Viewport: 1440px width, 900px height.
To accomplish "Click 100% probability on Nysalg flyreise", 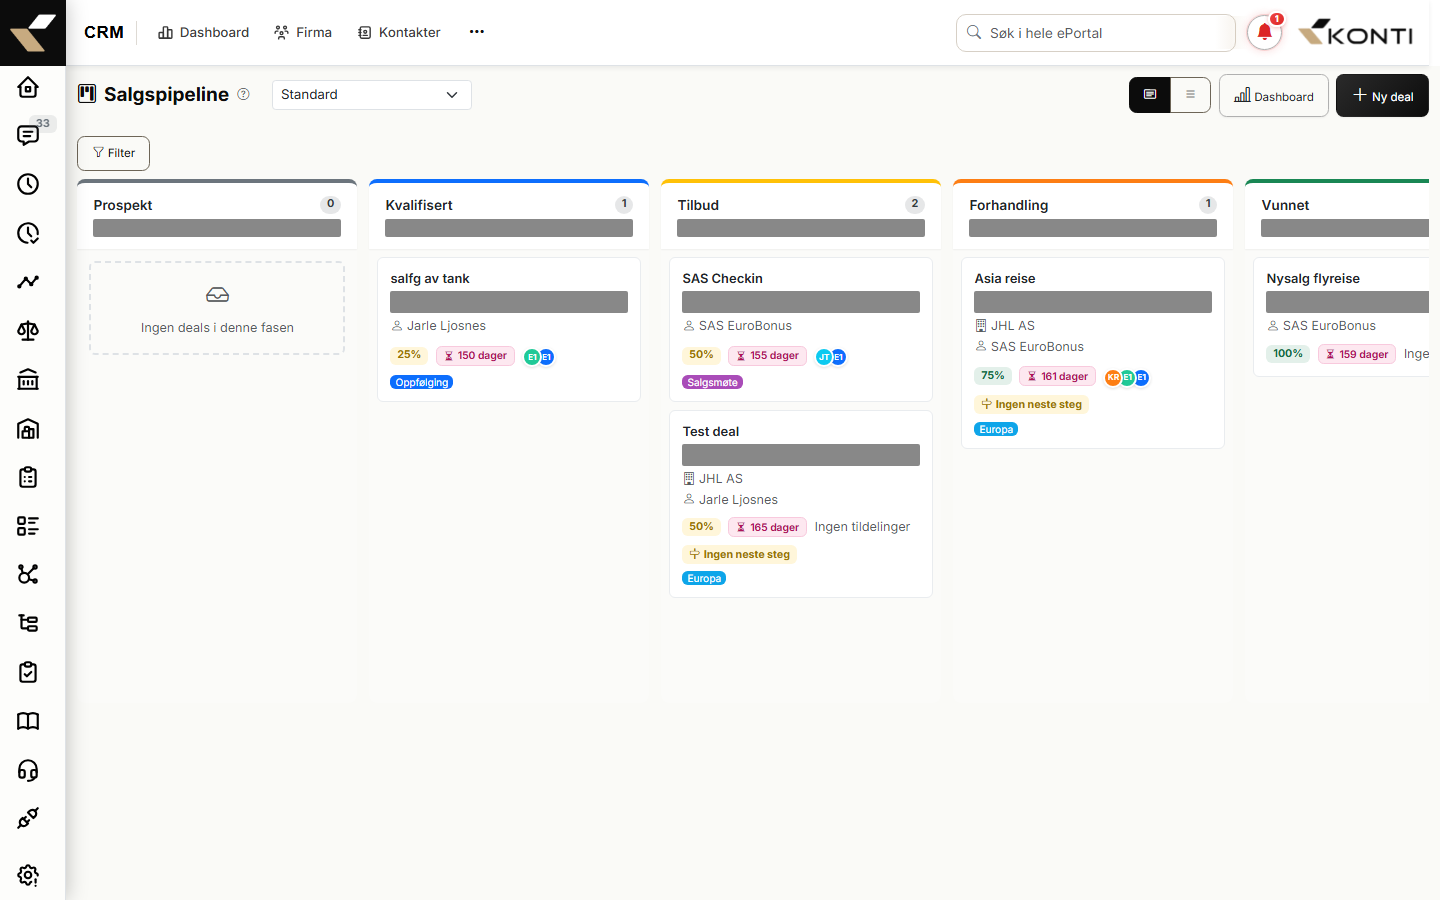I will (x=1288, y=354).
